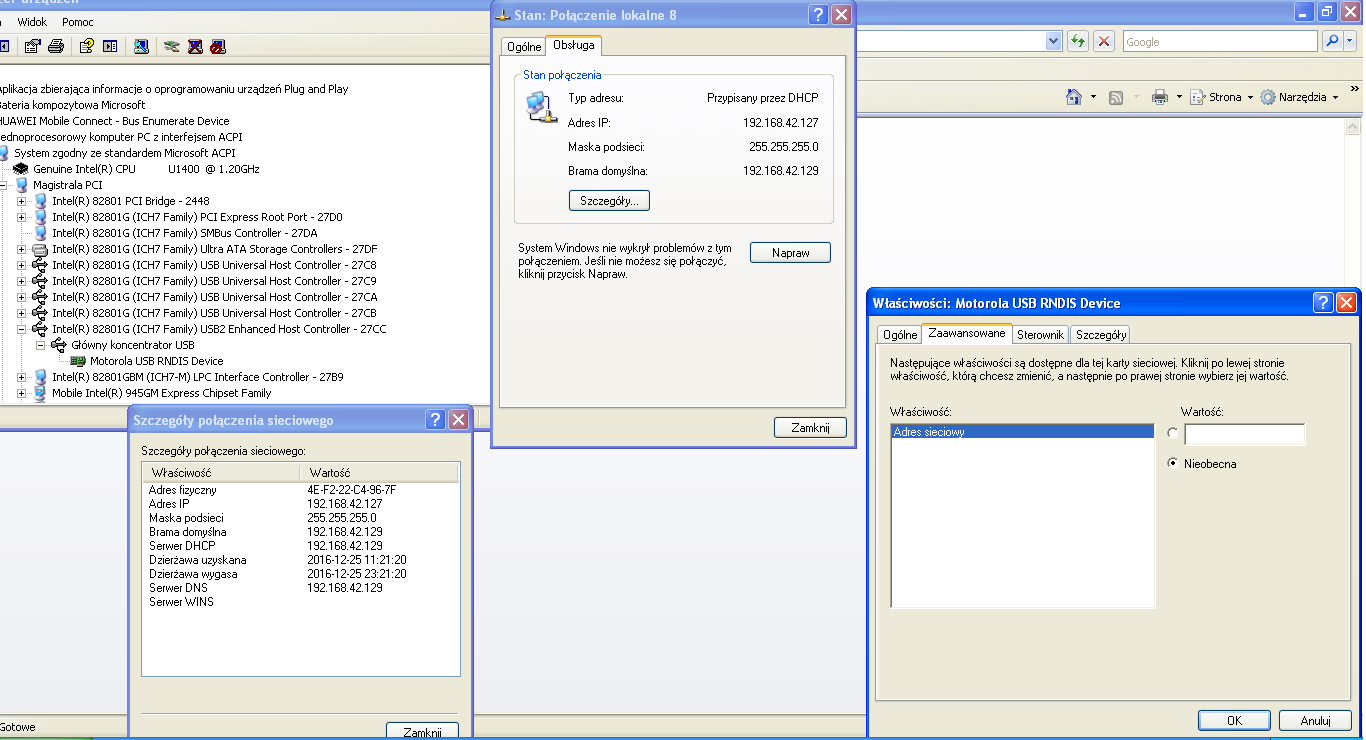Open the Narzędzia dropdown in browser toolbar
This screenshot has width=1366, height=740.
(1299, 97)
